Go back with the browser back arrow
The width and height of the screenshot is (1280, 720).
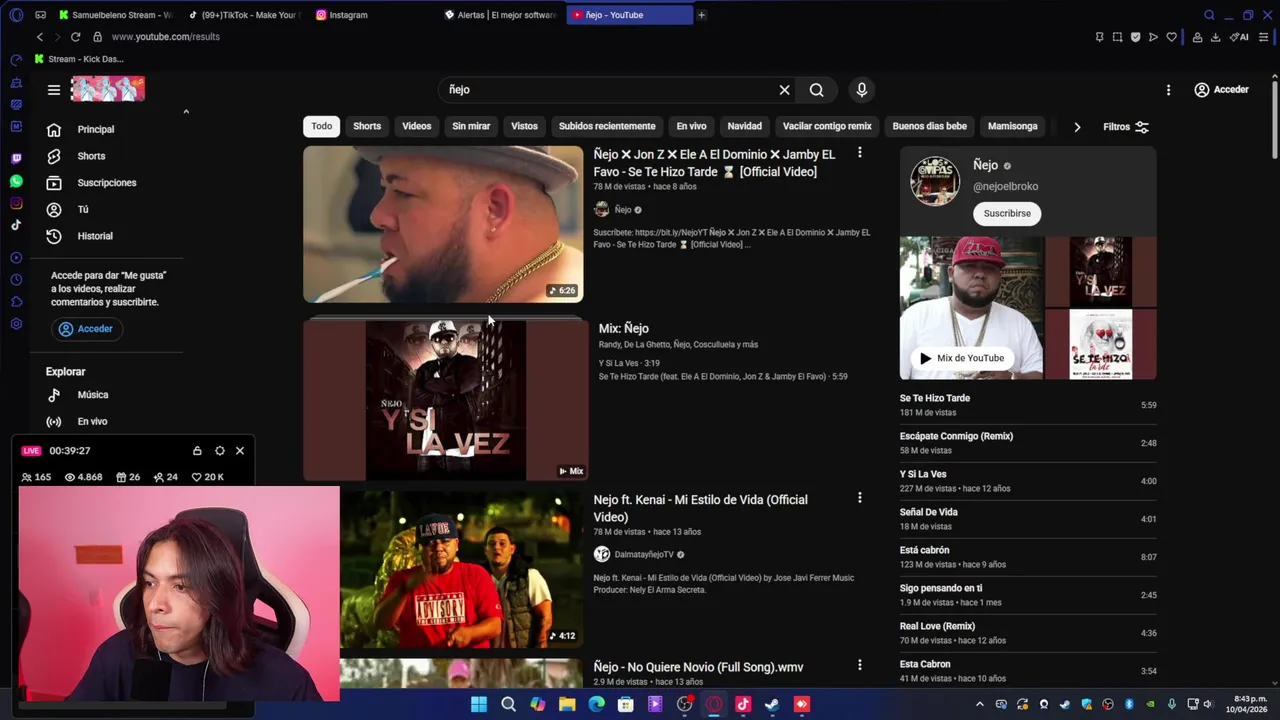pos(40,37)
